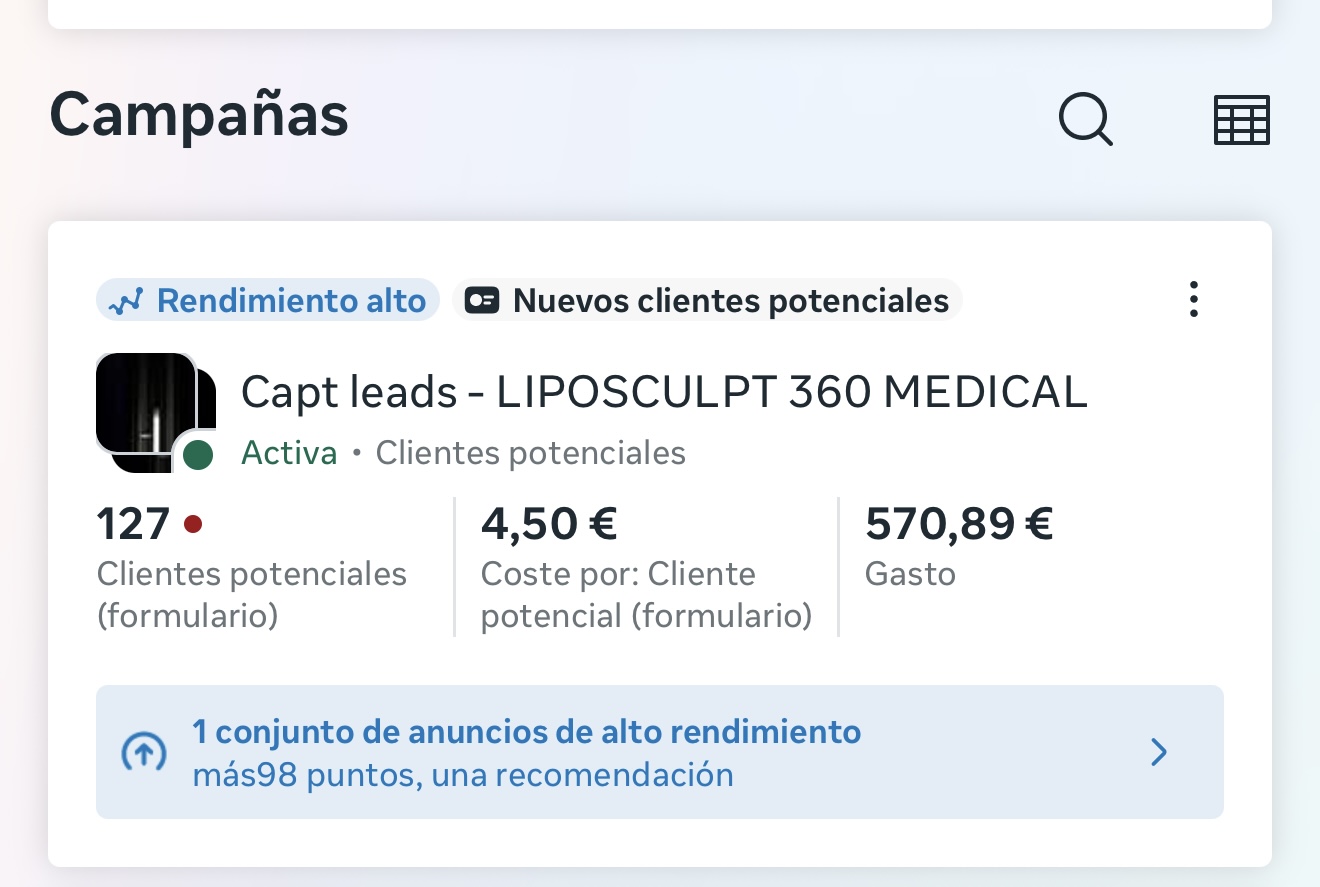1320x887 pixels.
Task: Click the 4,50 € cost per lead metric
Action: [x=646, y=567]
